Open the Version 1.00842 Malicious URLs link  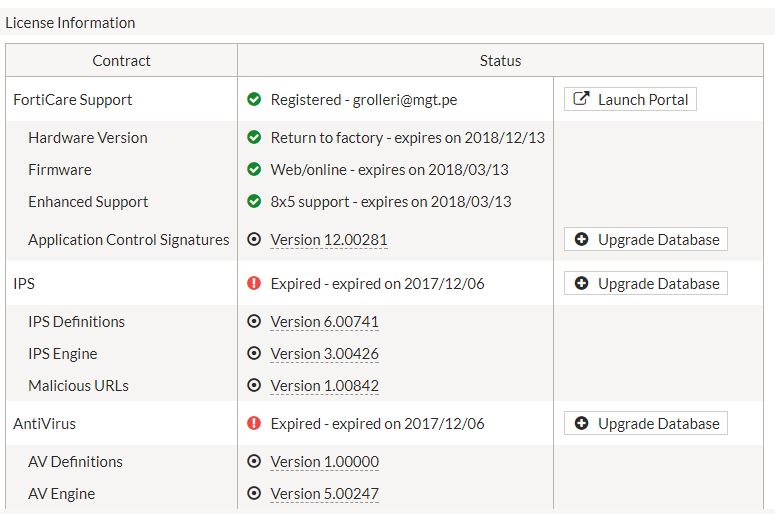[x=324, y=386]
